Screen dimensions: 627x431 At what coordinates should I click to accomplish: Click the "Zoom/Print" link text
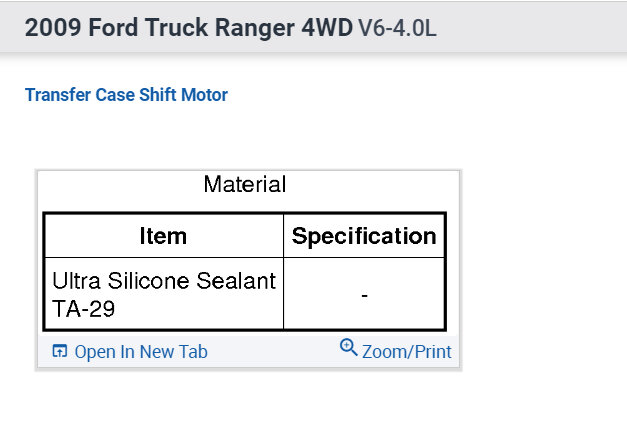pyautogui.click(x=407, y=352)
